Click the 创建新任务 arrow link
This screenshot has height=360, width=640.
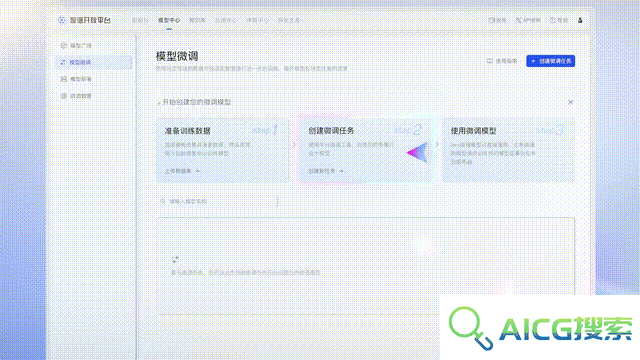point(326,171)
